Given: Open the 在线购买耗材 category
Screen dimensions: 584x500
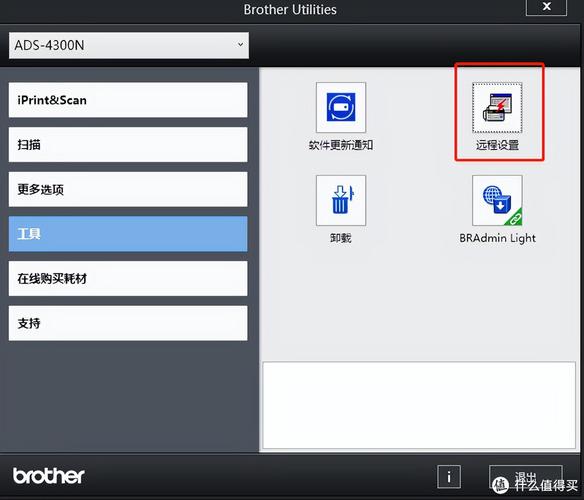Looking at the screenshot, I should pyautogui.click(x=128, y=279).
